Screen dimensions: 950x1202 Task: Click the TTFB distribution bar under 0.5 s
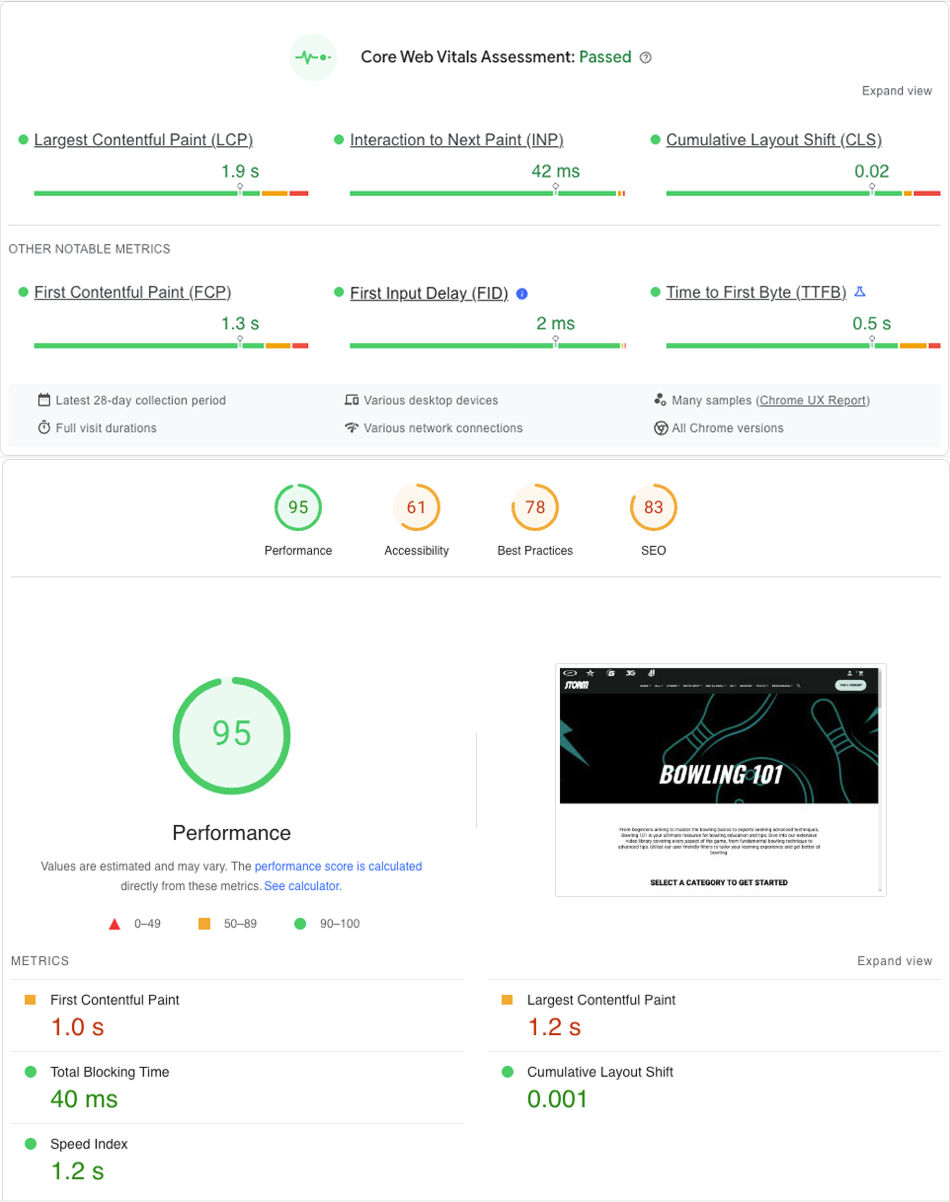804,346
